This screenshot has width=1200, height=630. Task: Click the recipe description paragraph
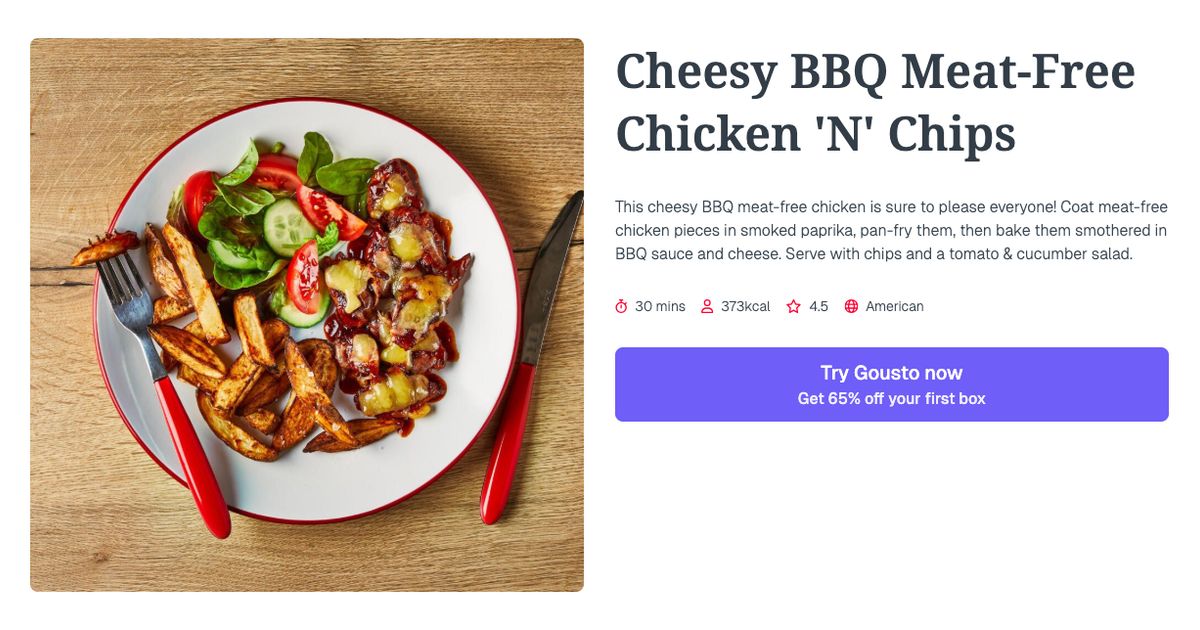[891, 230]
